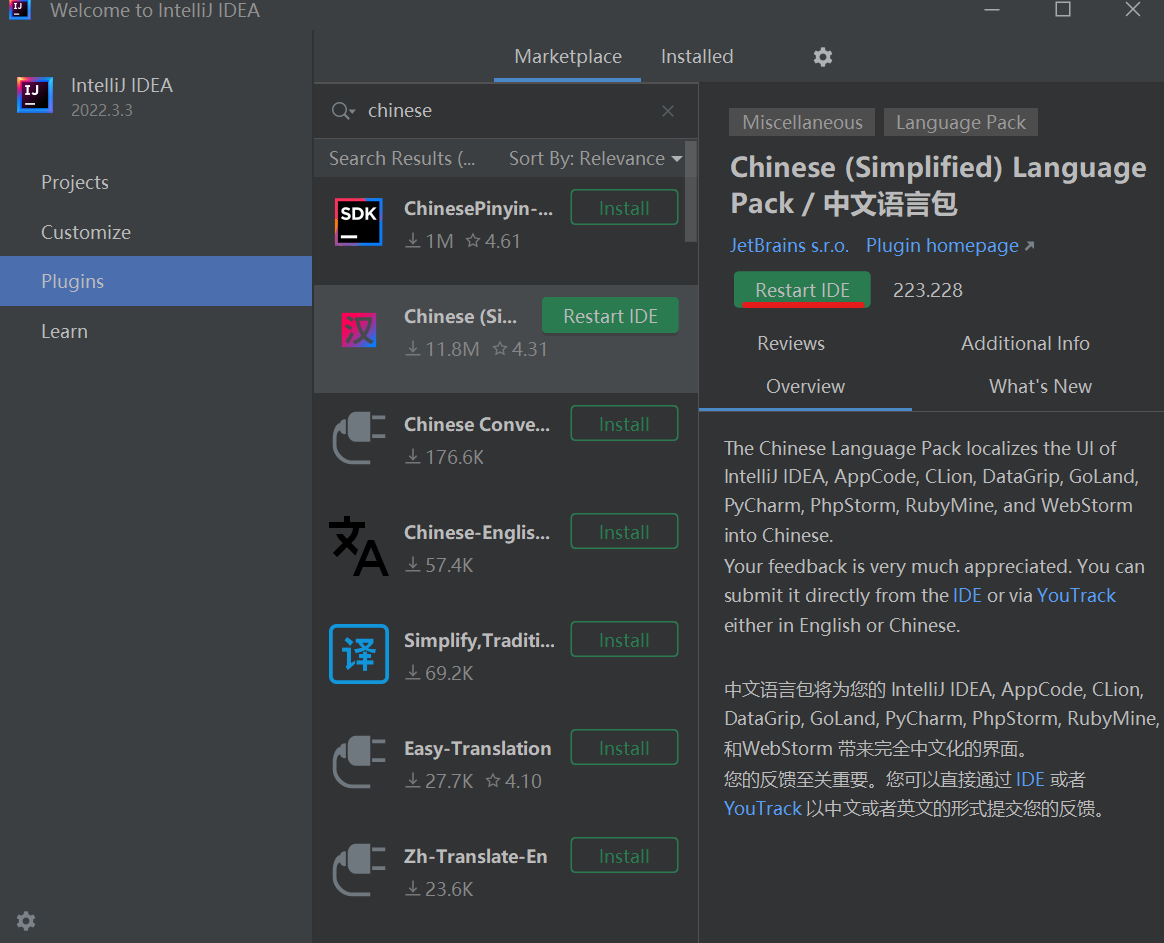Click Restart IDE in the details pane
Screen dimensions: 1164x943
[802, 290]
